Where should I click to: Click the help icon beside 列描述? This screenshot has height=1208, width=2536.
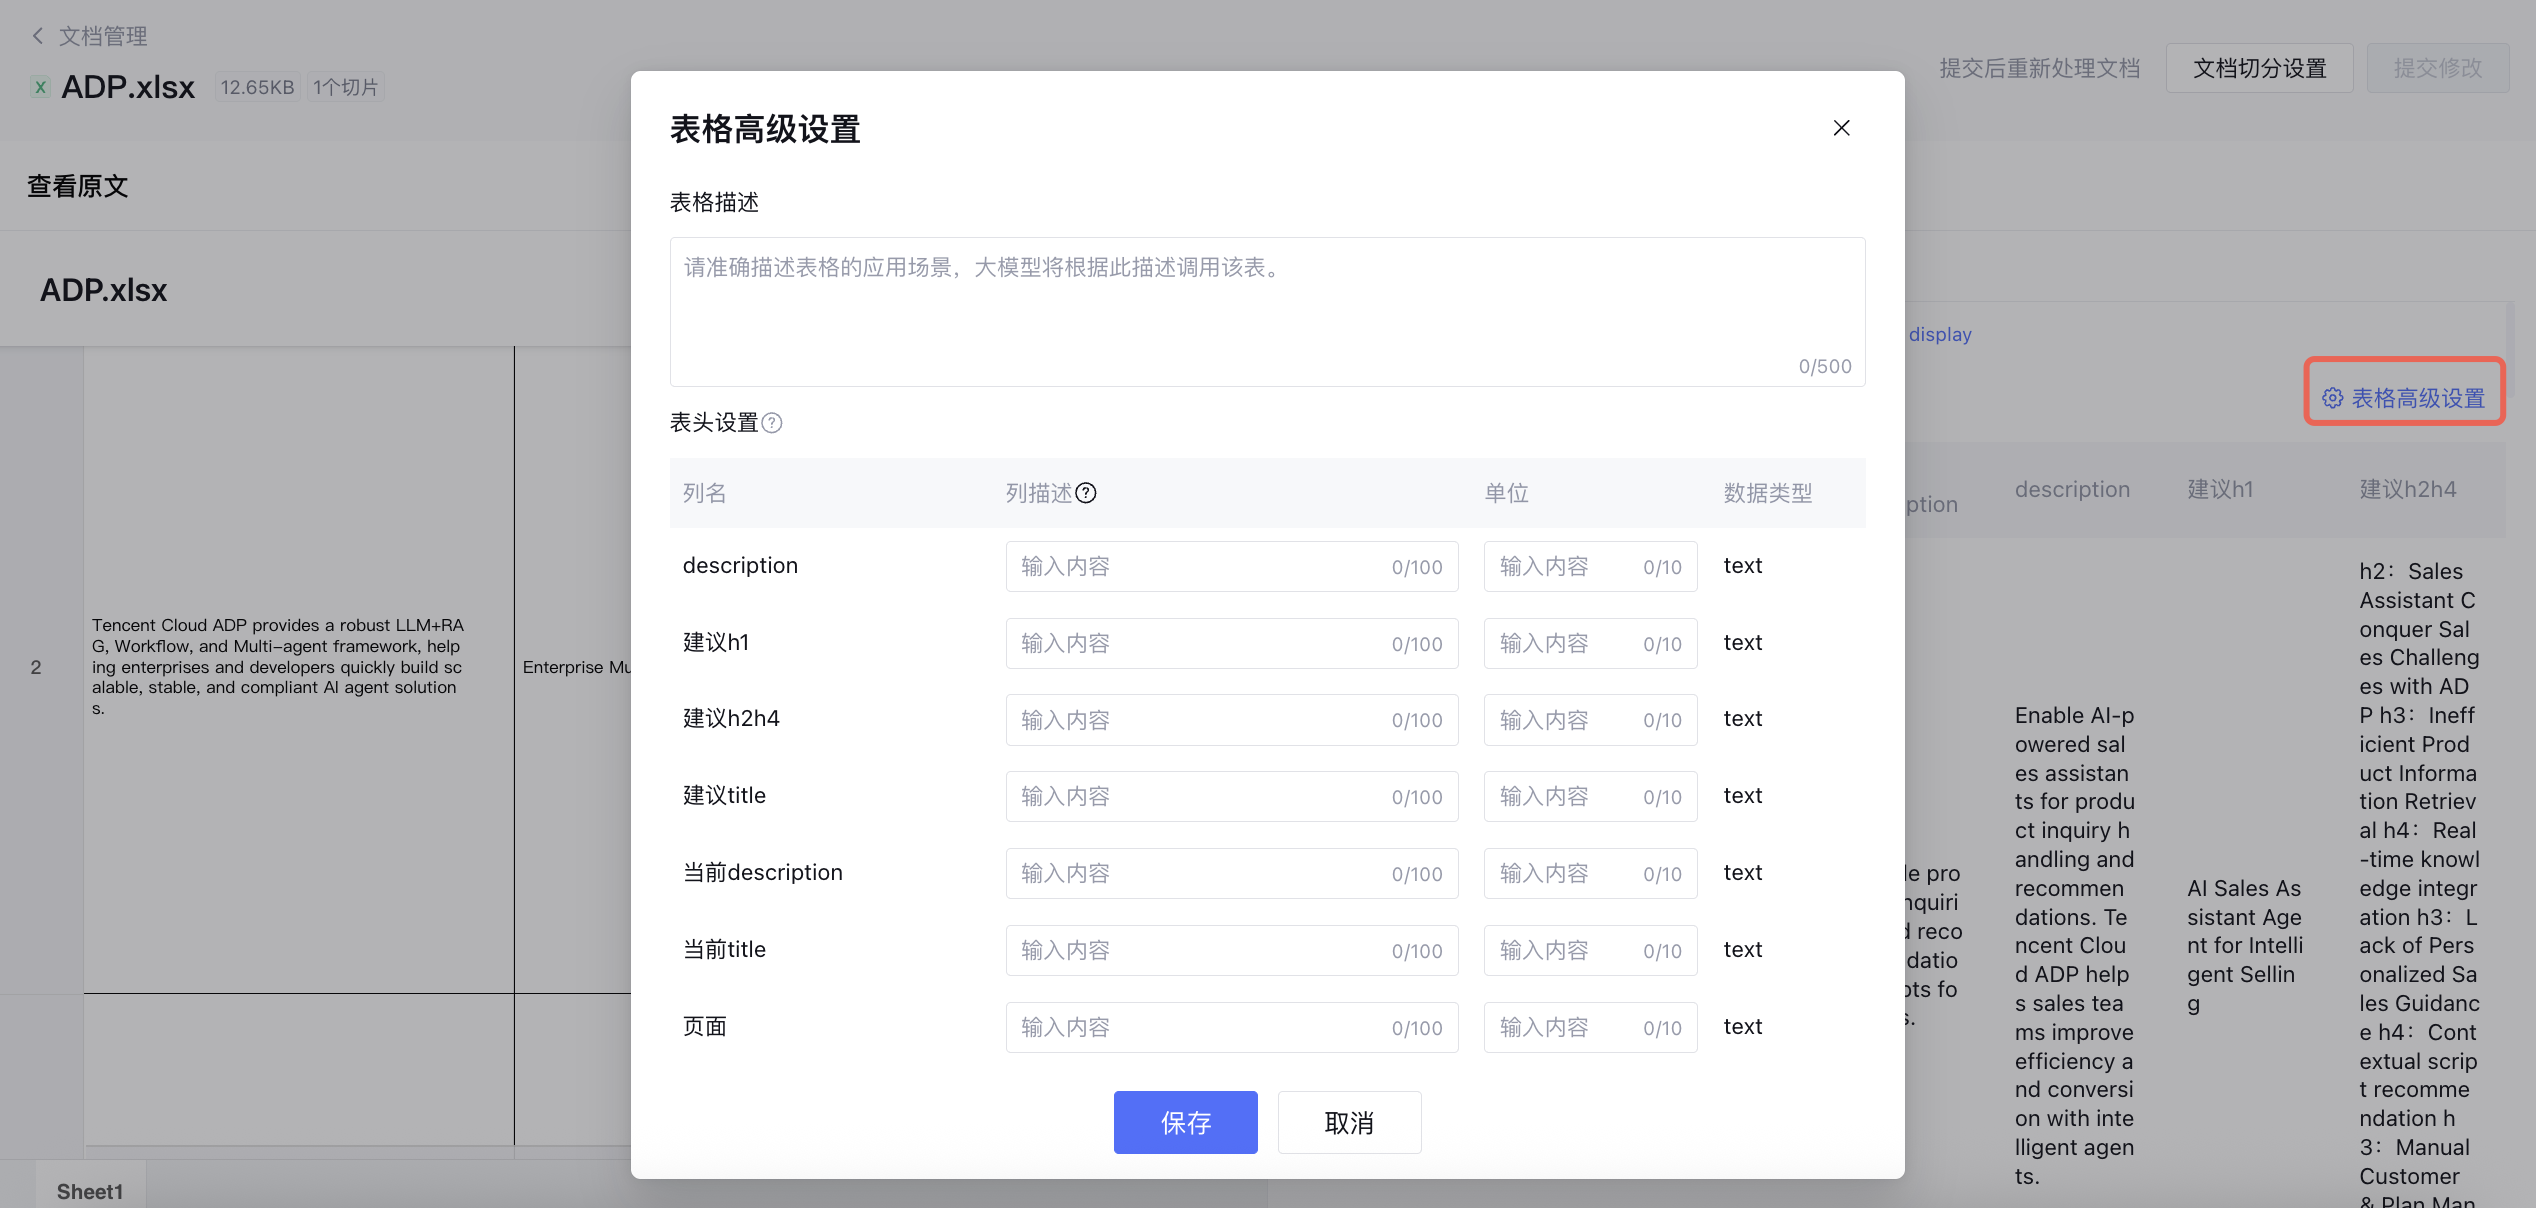click(x=1086, y=493)
